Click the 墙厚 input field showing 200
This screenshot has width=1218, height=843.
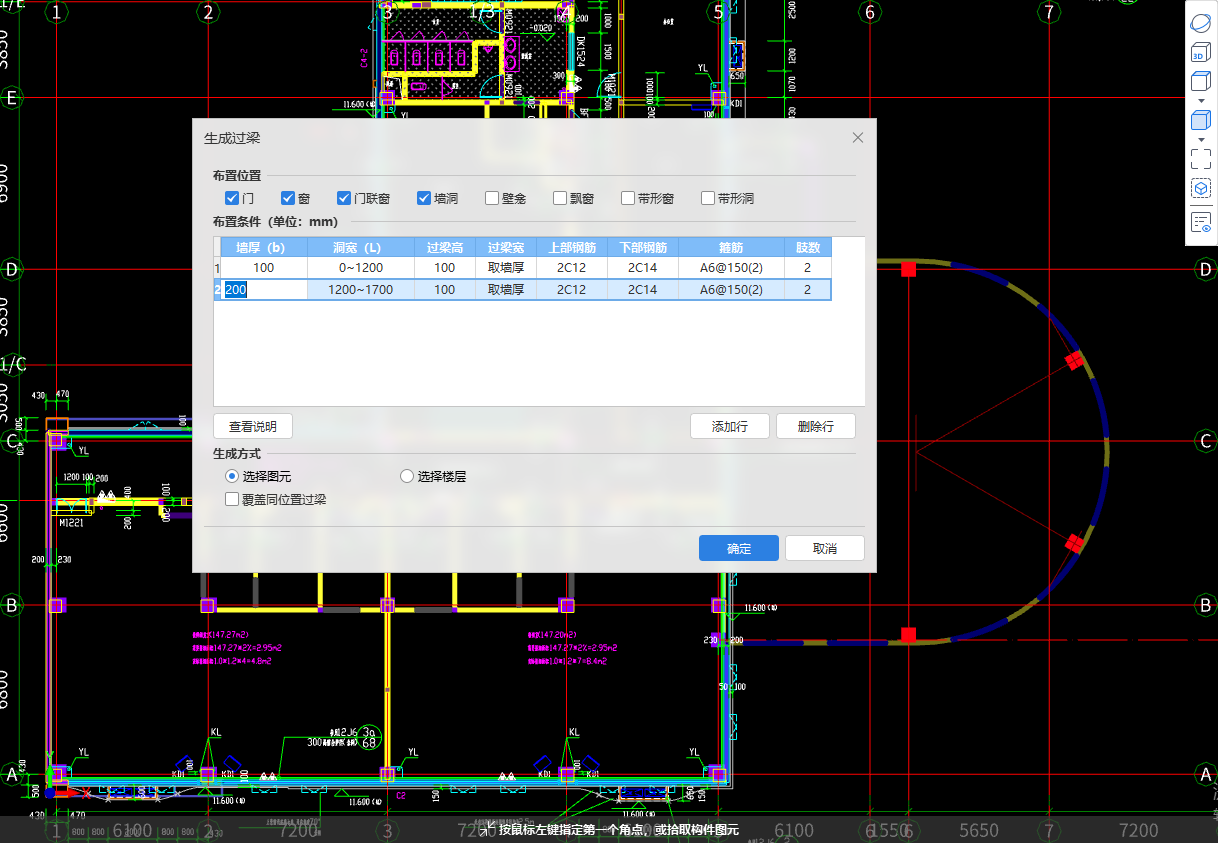(x=264, y=290)
